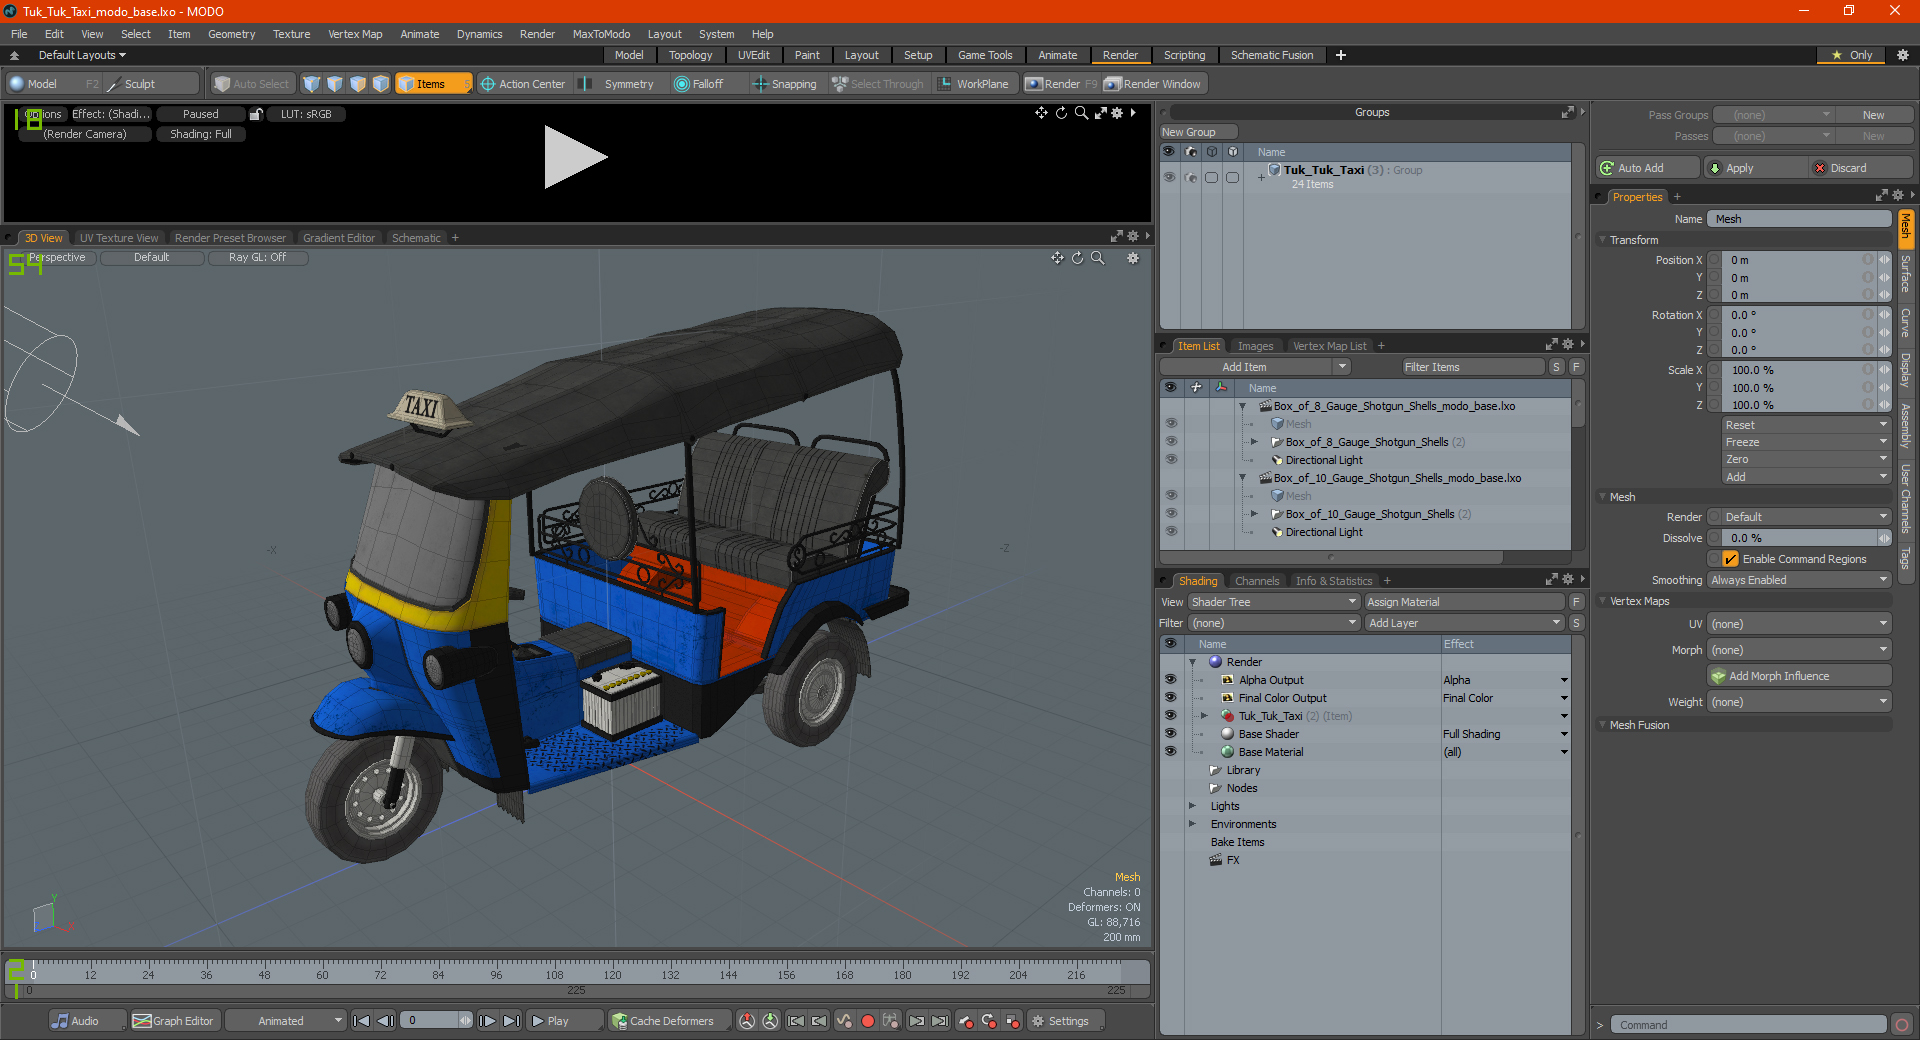Go to last frame of the timeline
1920x1040 pixels.
point(511,1021)
